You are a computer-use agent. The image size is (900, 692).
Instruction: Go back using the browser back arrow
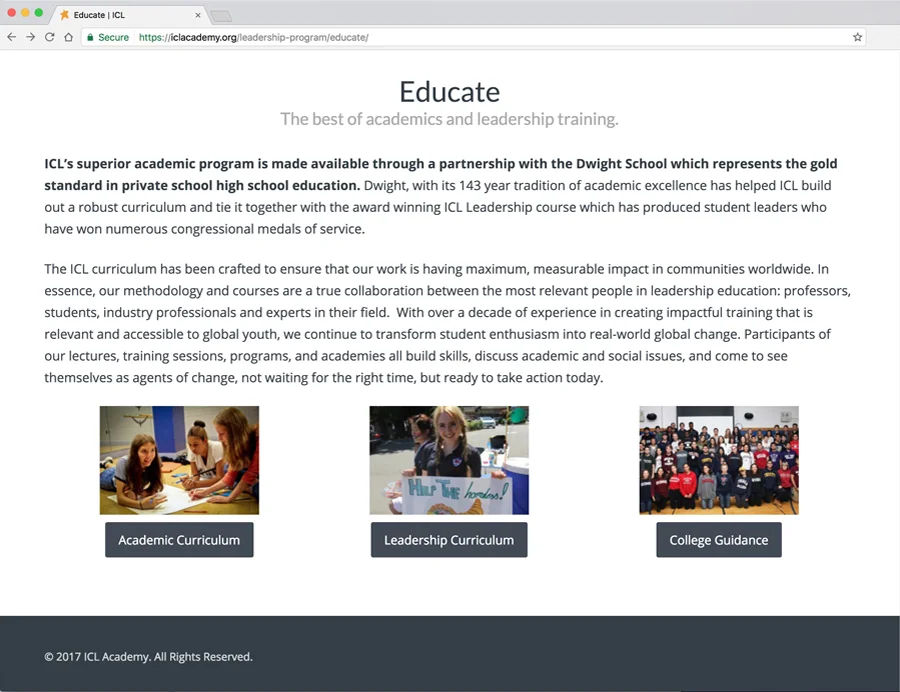point(11,37)
